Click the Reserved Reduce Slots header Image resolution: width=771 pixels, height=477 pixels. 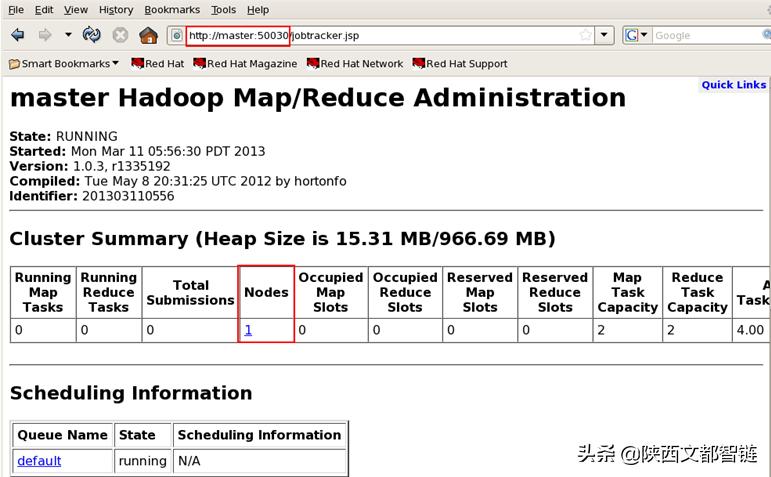pyautogui.click(x=555, y=292)
